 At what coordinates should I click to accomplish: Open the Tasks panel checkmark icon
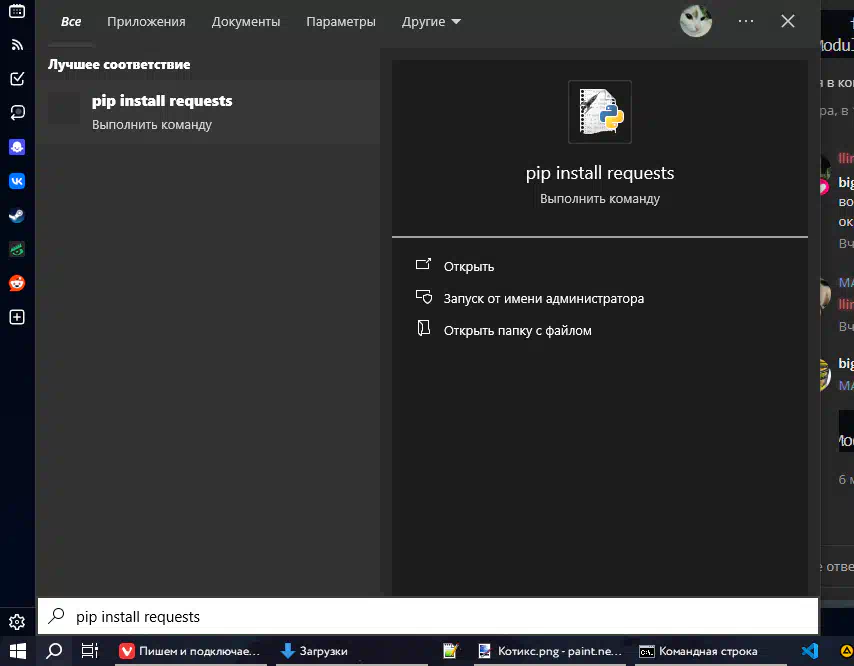pyautogui.click(x=17, y=78)
